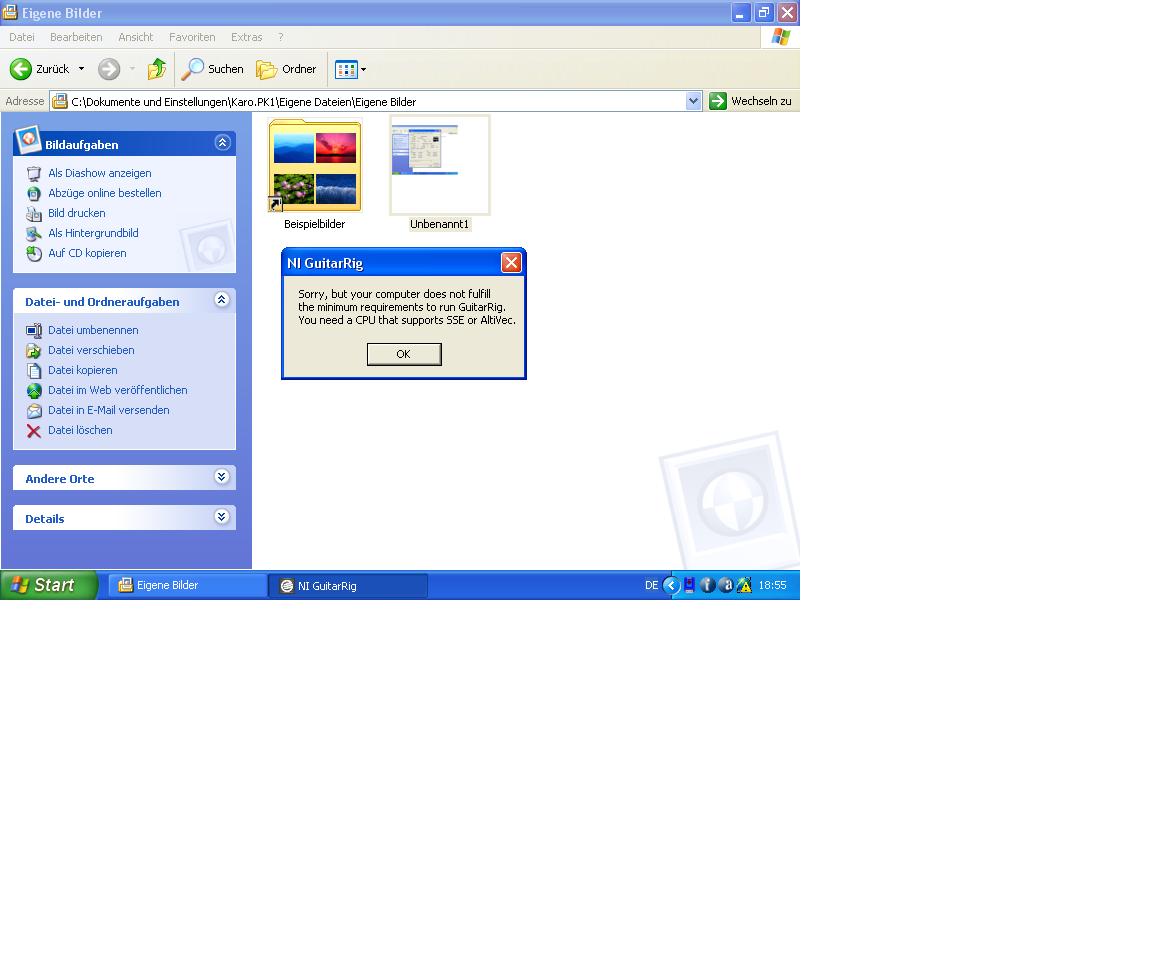Open the Zurück history dropdown arrow

(82, 69)
